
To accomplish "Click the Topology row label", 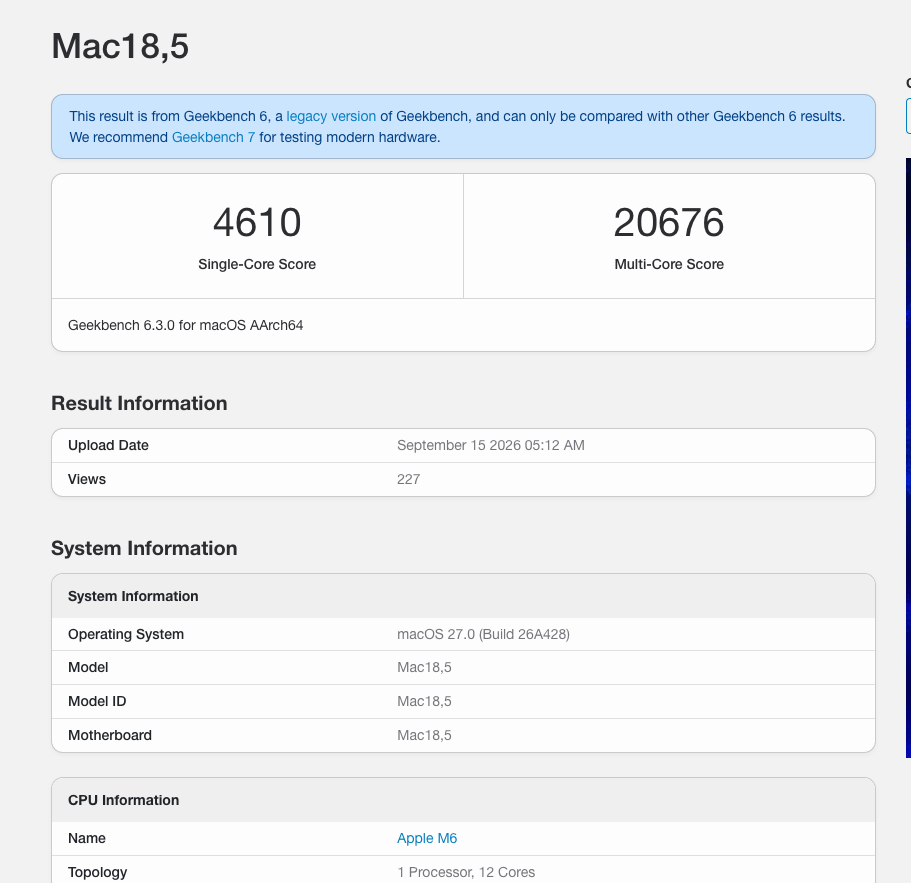I will pyautogui.click(x=98, y=872).
